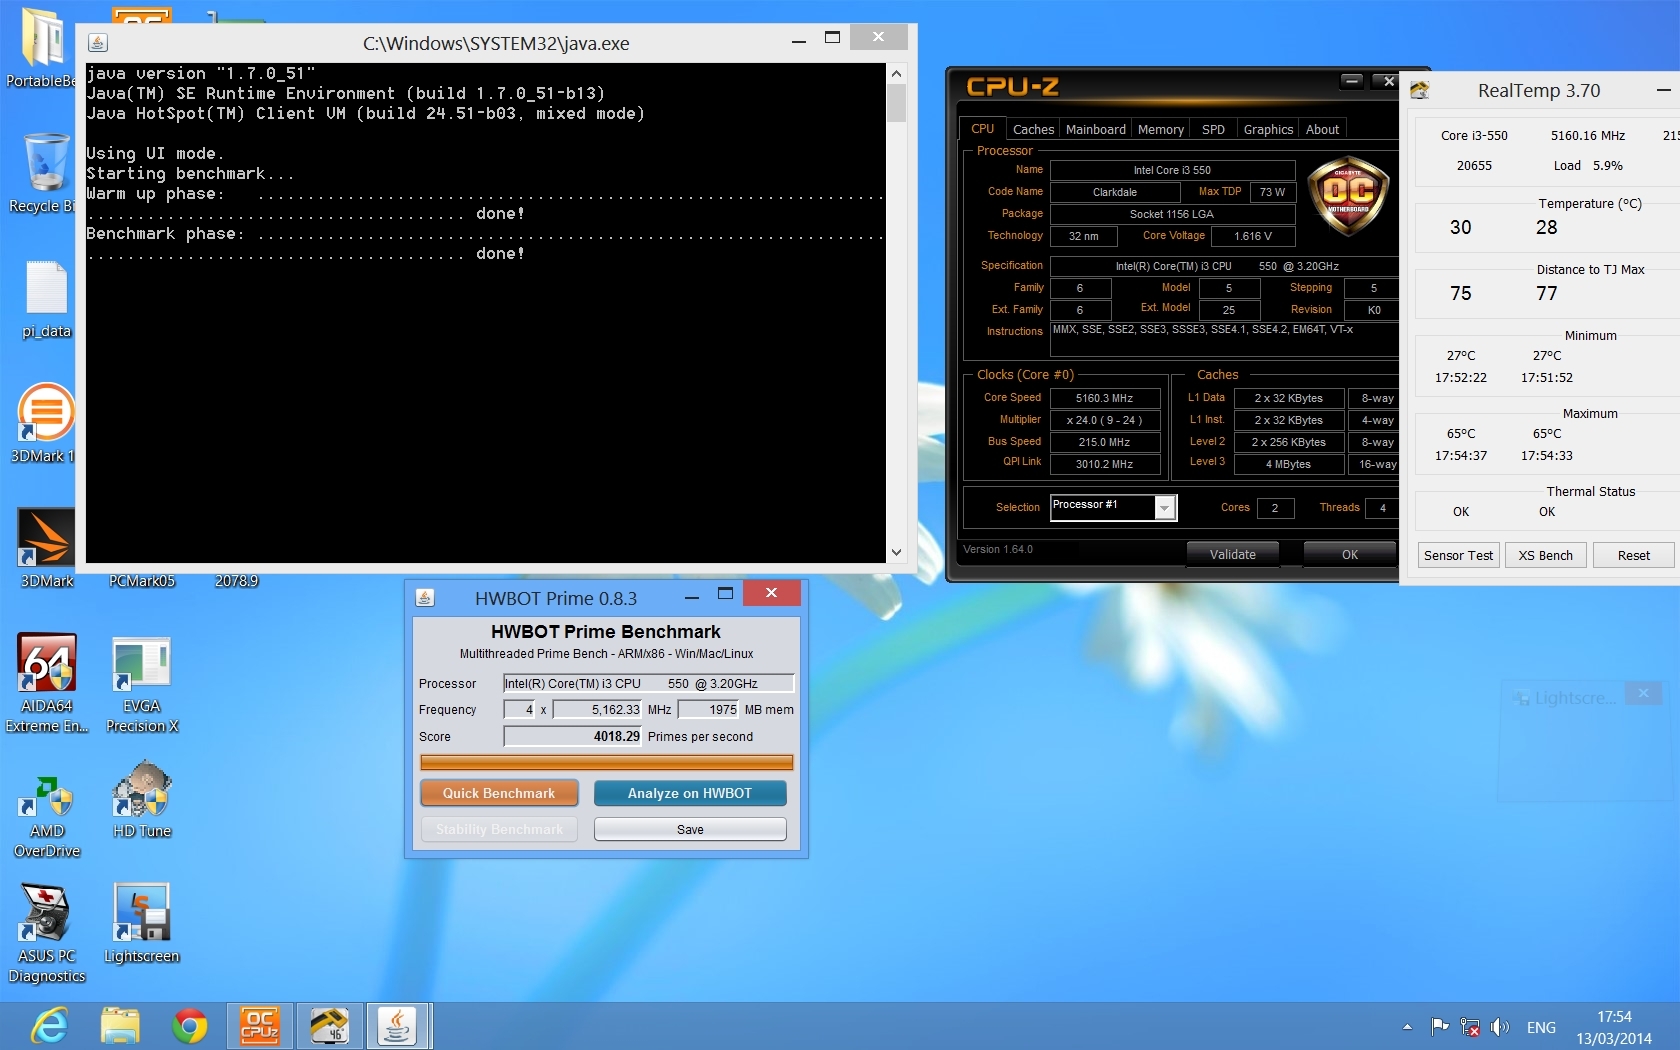Start the Quick Benchmark in HWBOT Prime
Viewport: 1680px width, 1050px height.
[x=498, y=793]
